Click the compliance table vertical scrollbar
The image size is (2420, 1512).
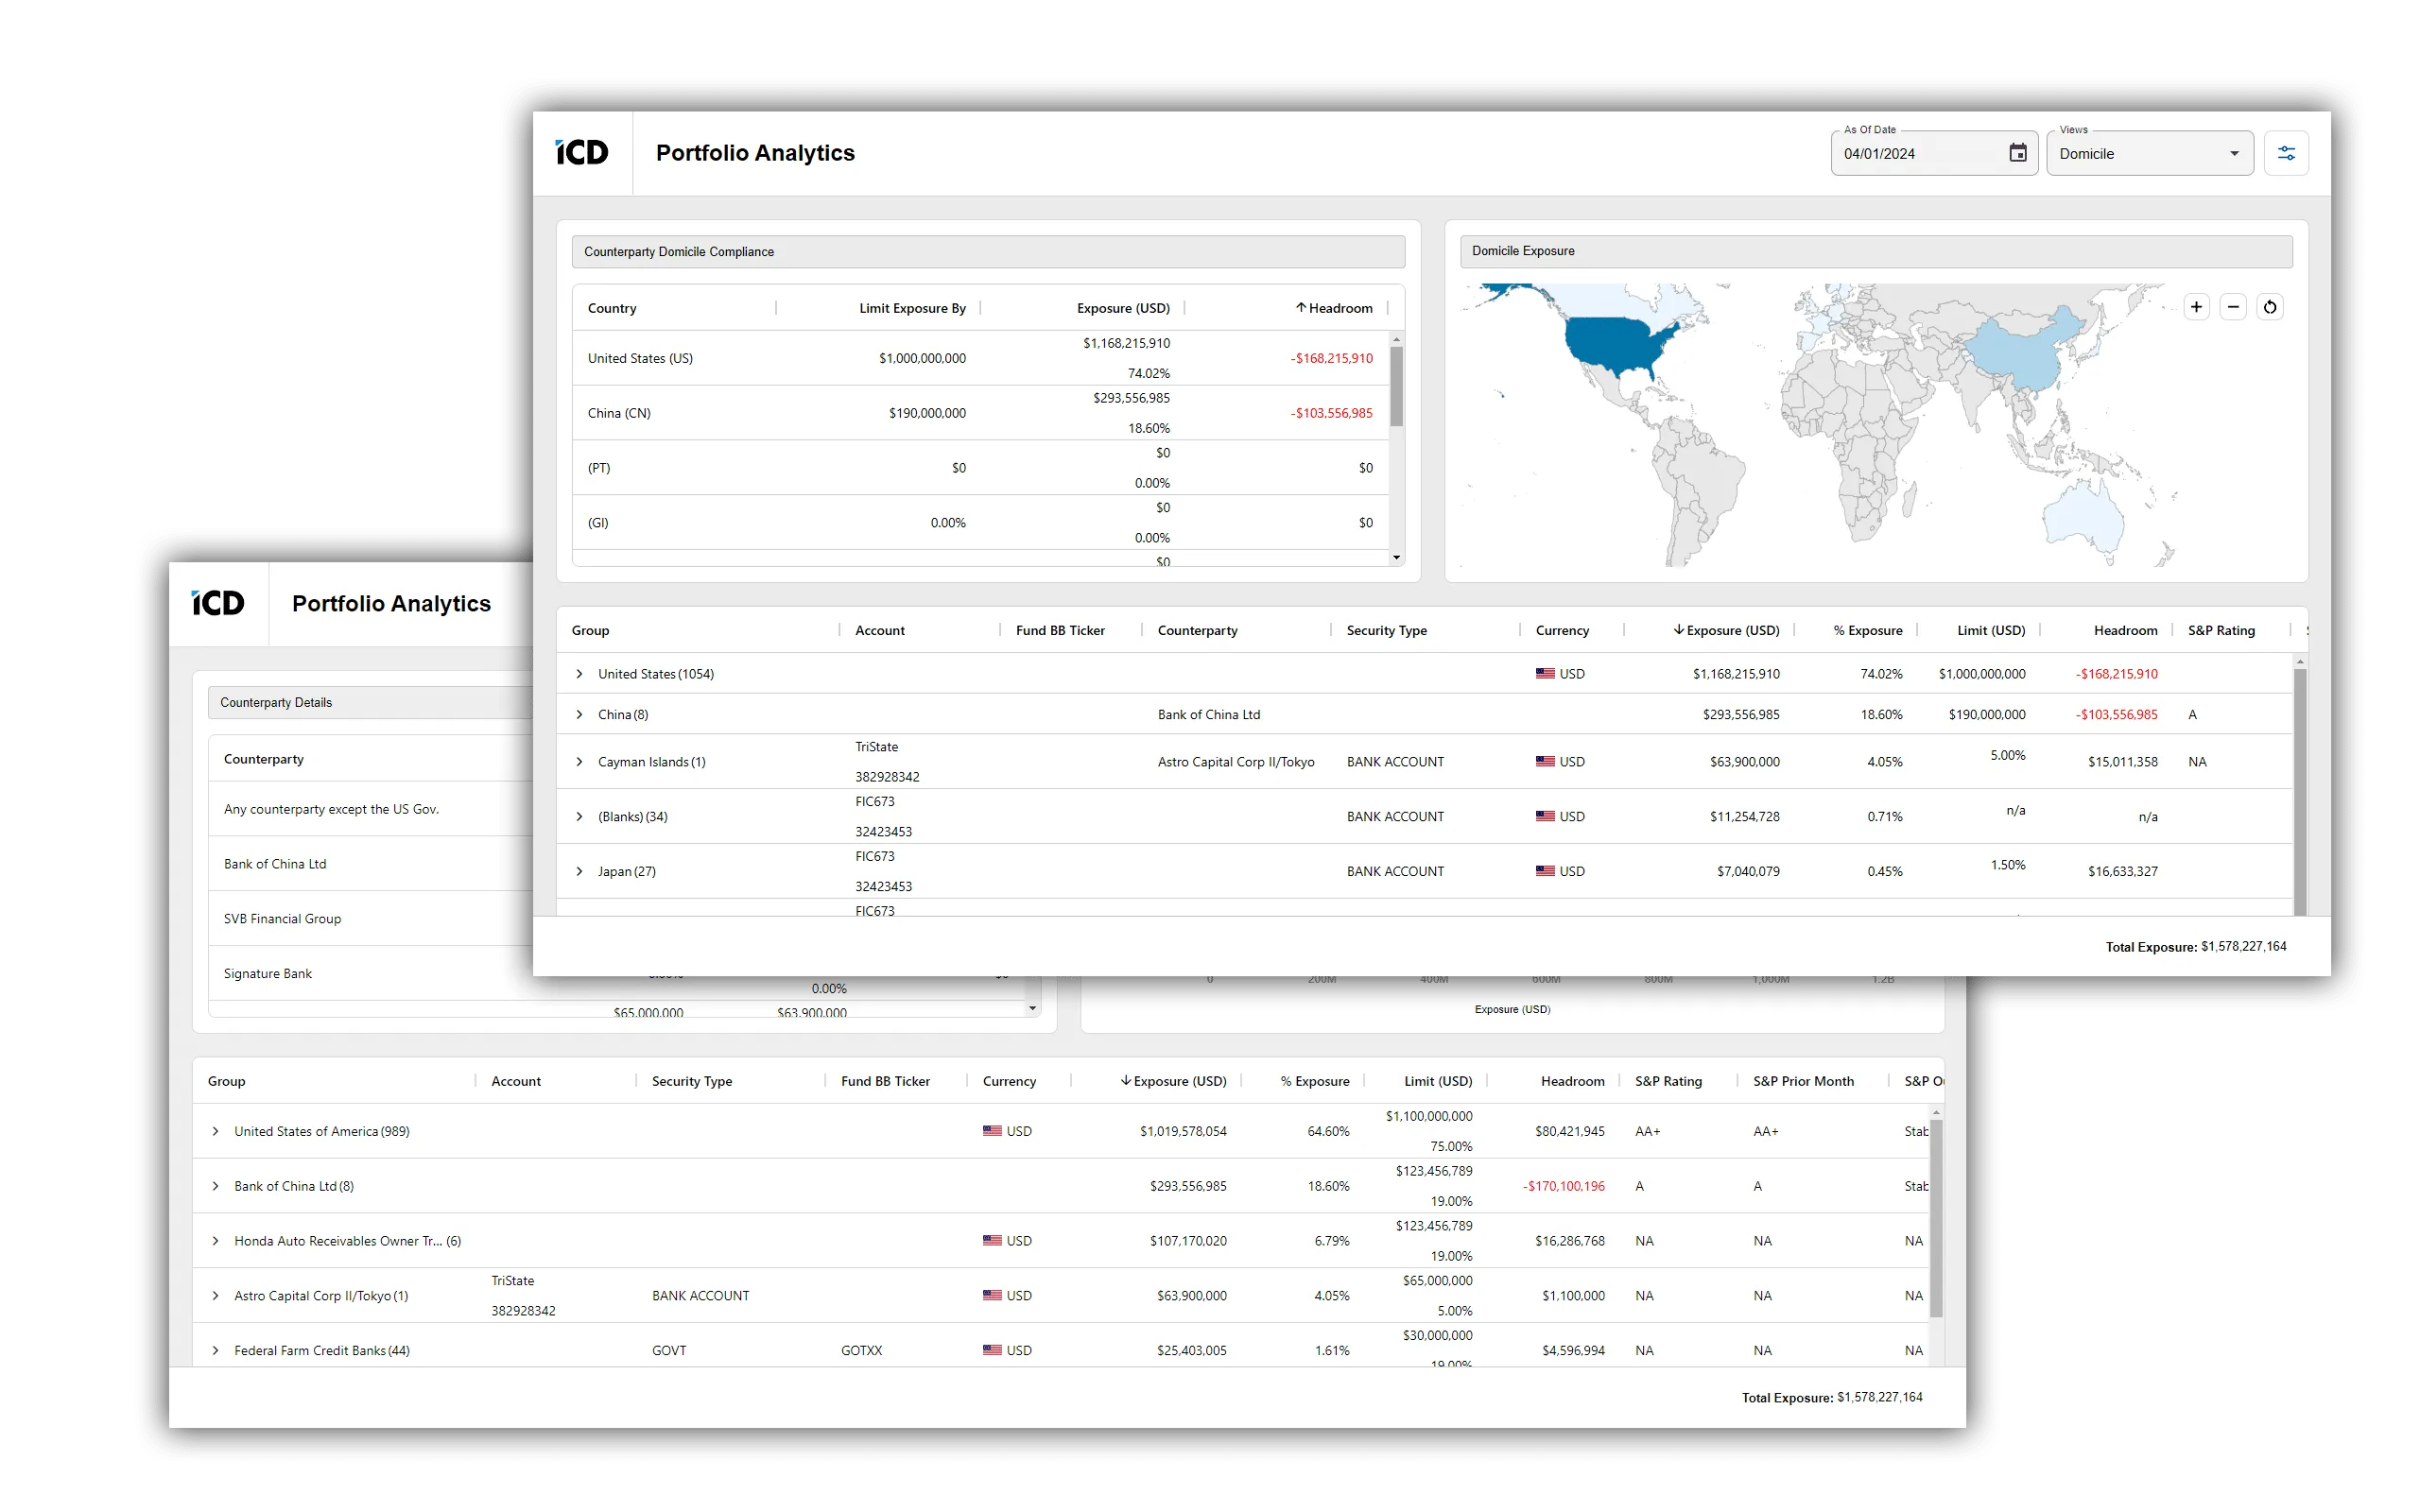pos(1396,386)
